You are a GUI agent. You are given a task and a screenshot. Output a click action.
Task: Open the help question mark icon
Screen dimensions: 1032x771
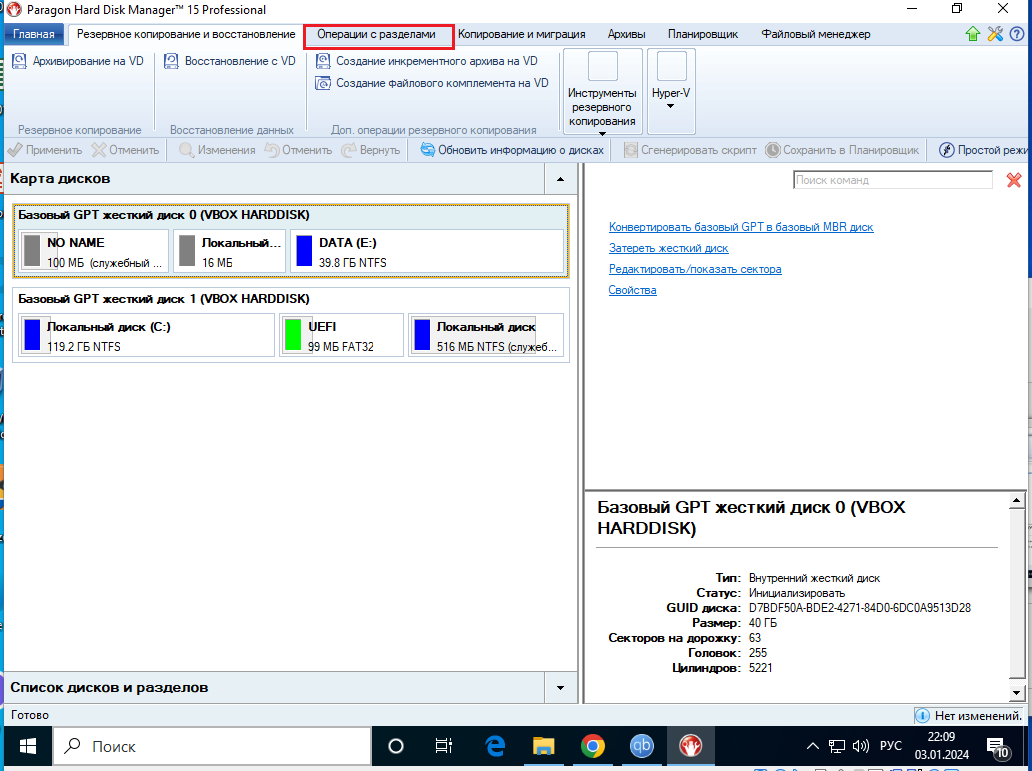point(1017,34)
